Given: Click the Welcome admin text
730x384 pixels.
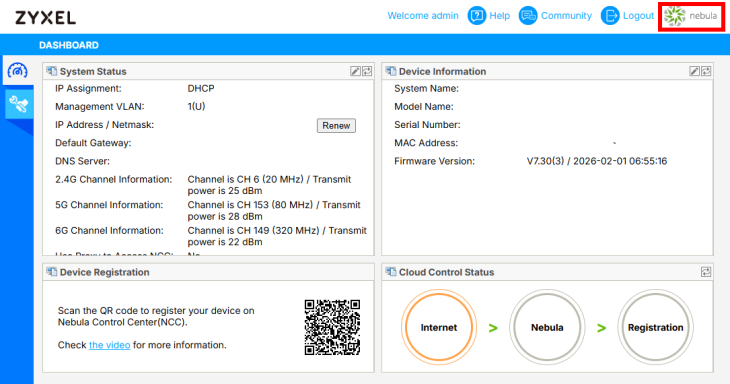Looking at the screenshot, I should click(423, 16).
